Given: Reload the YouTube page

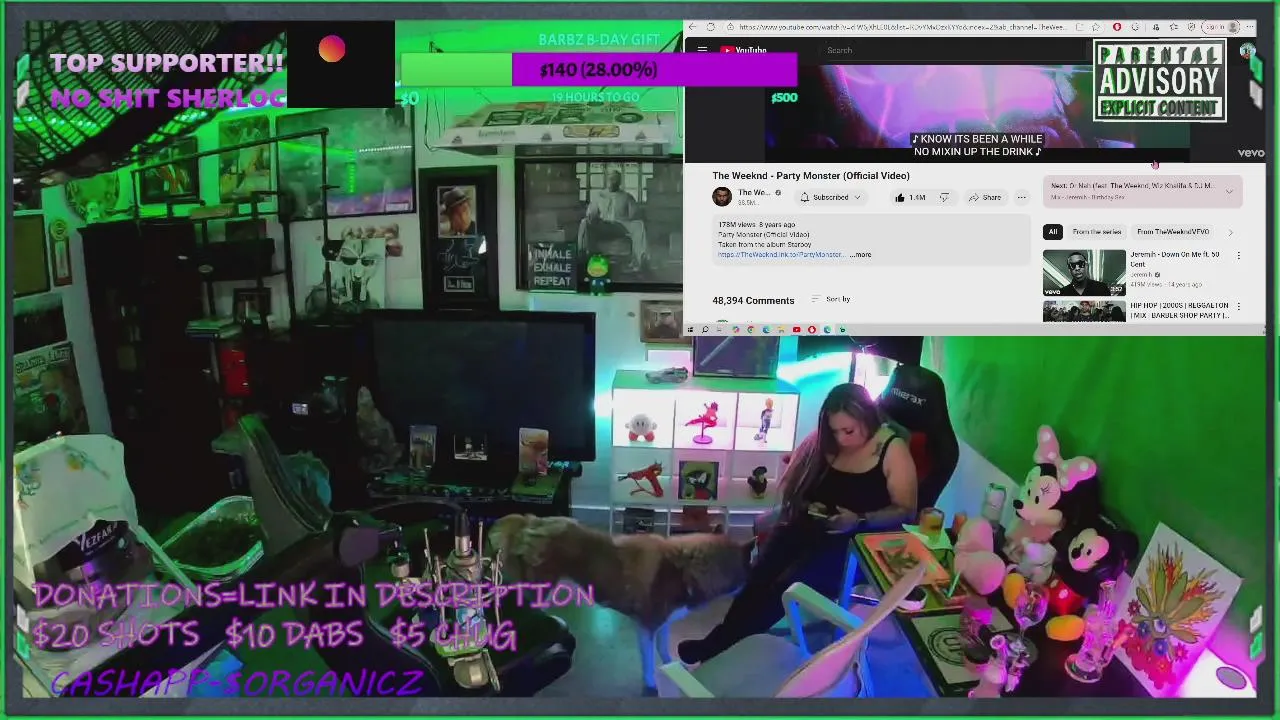Looking at the screenshot, I should (710, 27).
